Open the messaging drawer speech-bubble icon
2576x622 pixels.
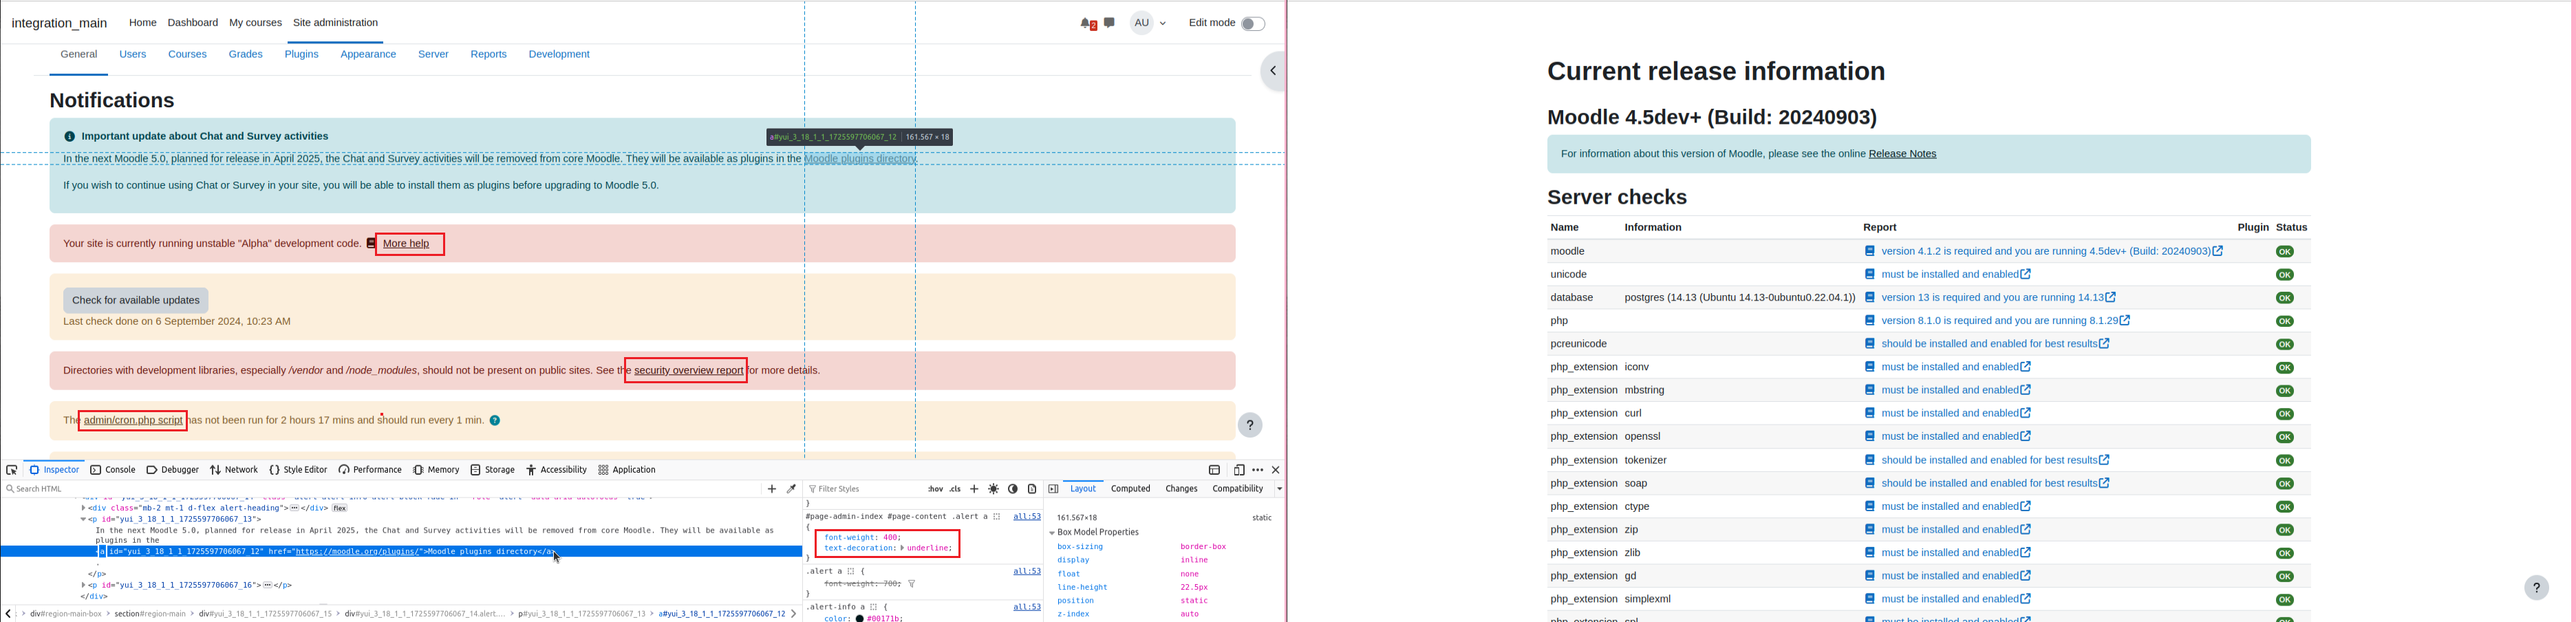[x=1110, y=23]
